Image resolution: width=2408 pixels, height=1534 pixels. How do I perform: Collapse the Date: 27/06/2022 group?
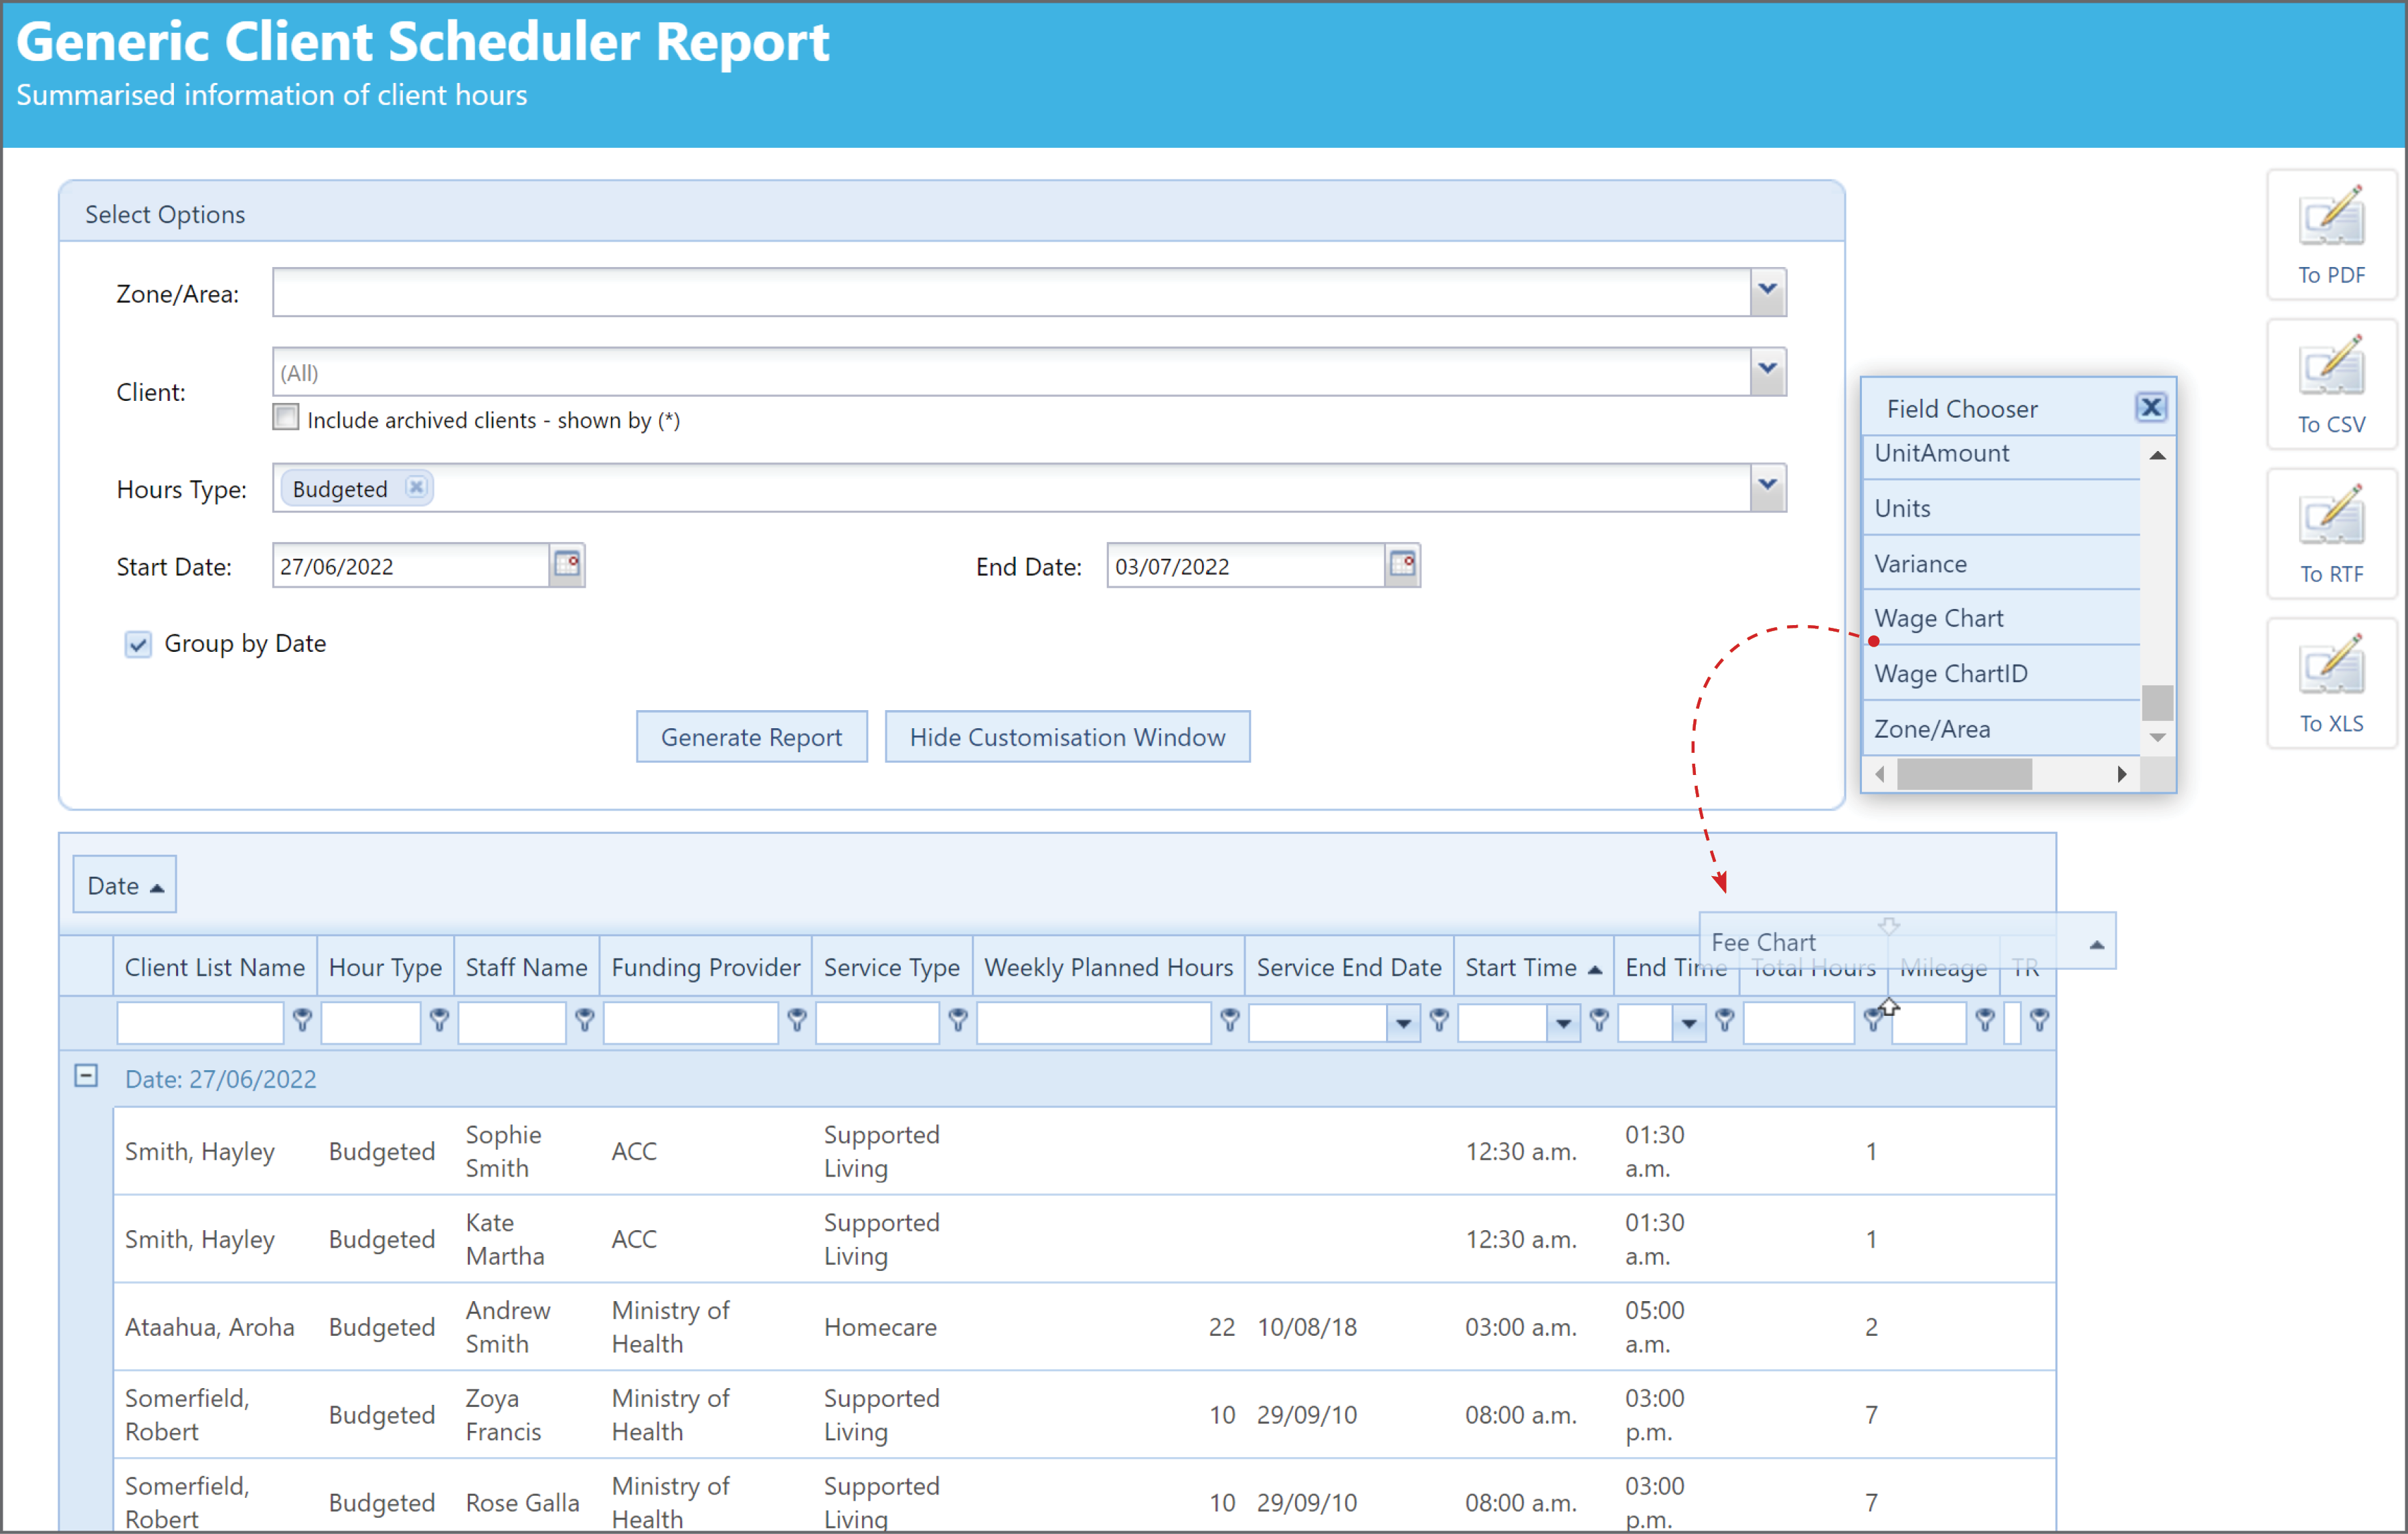(86, 1076)
